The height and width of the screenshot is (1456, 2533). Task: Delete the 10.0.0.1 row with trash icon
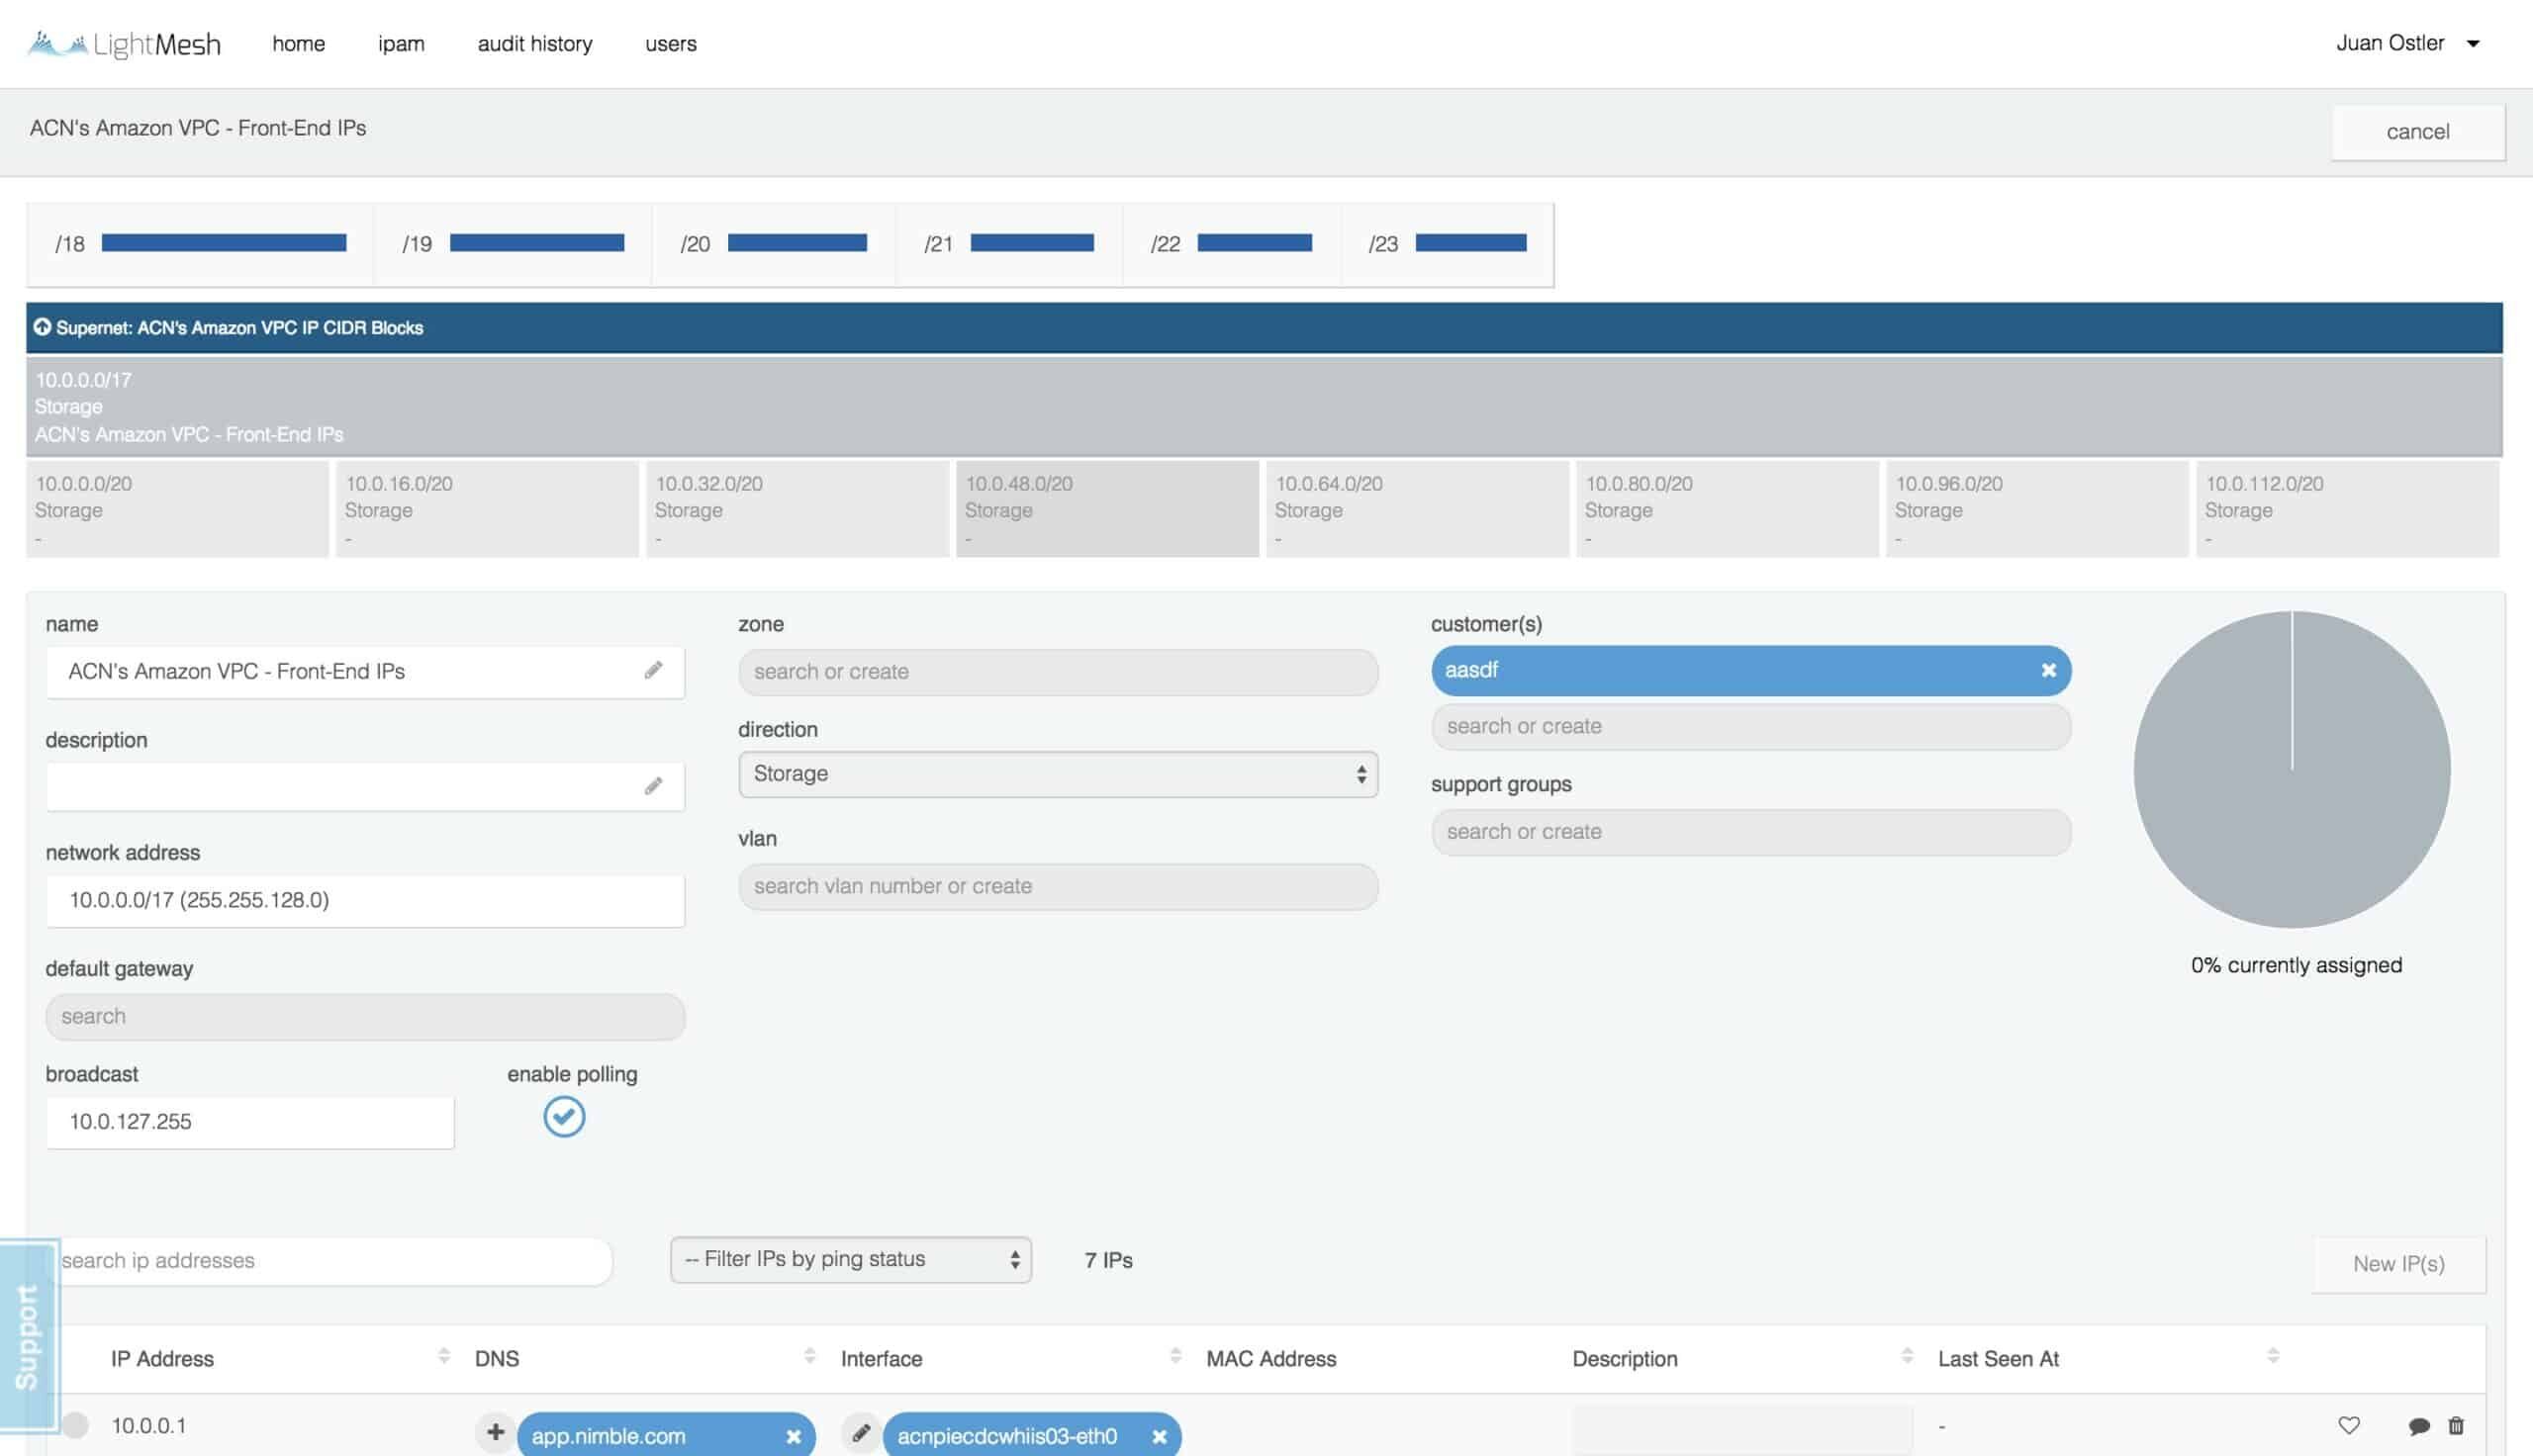click(2456, 1426)
